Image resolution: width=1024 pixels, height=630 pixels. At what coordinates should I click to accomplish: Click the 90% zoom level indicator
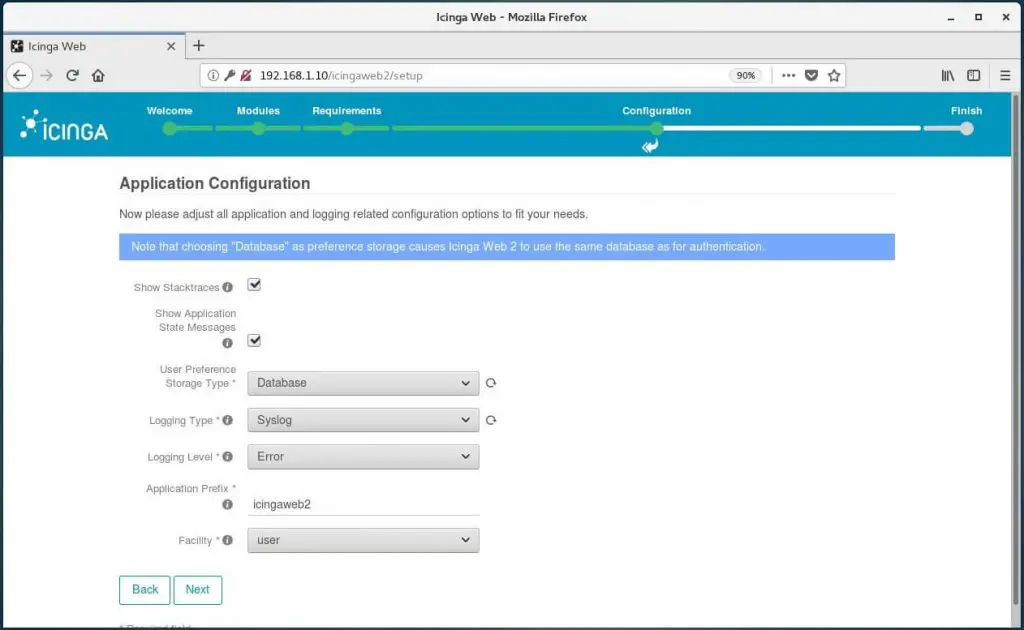745,76
